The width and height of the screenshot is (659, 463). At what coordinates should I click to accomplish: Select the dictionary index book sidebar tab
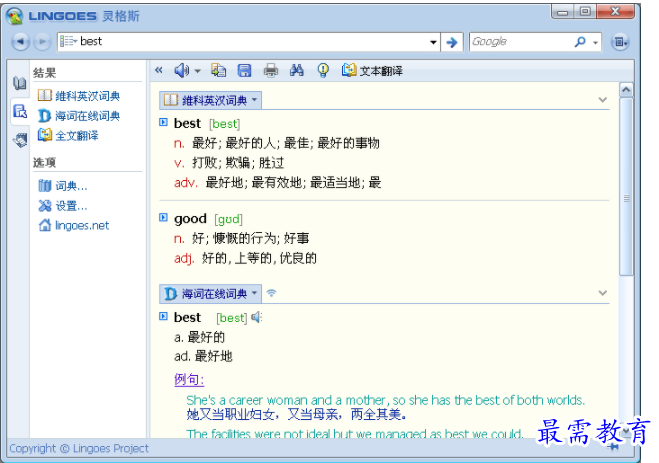[x=19, y=83]
